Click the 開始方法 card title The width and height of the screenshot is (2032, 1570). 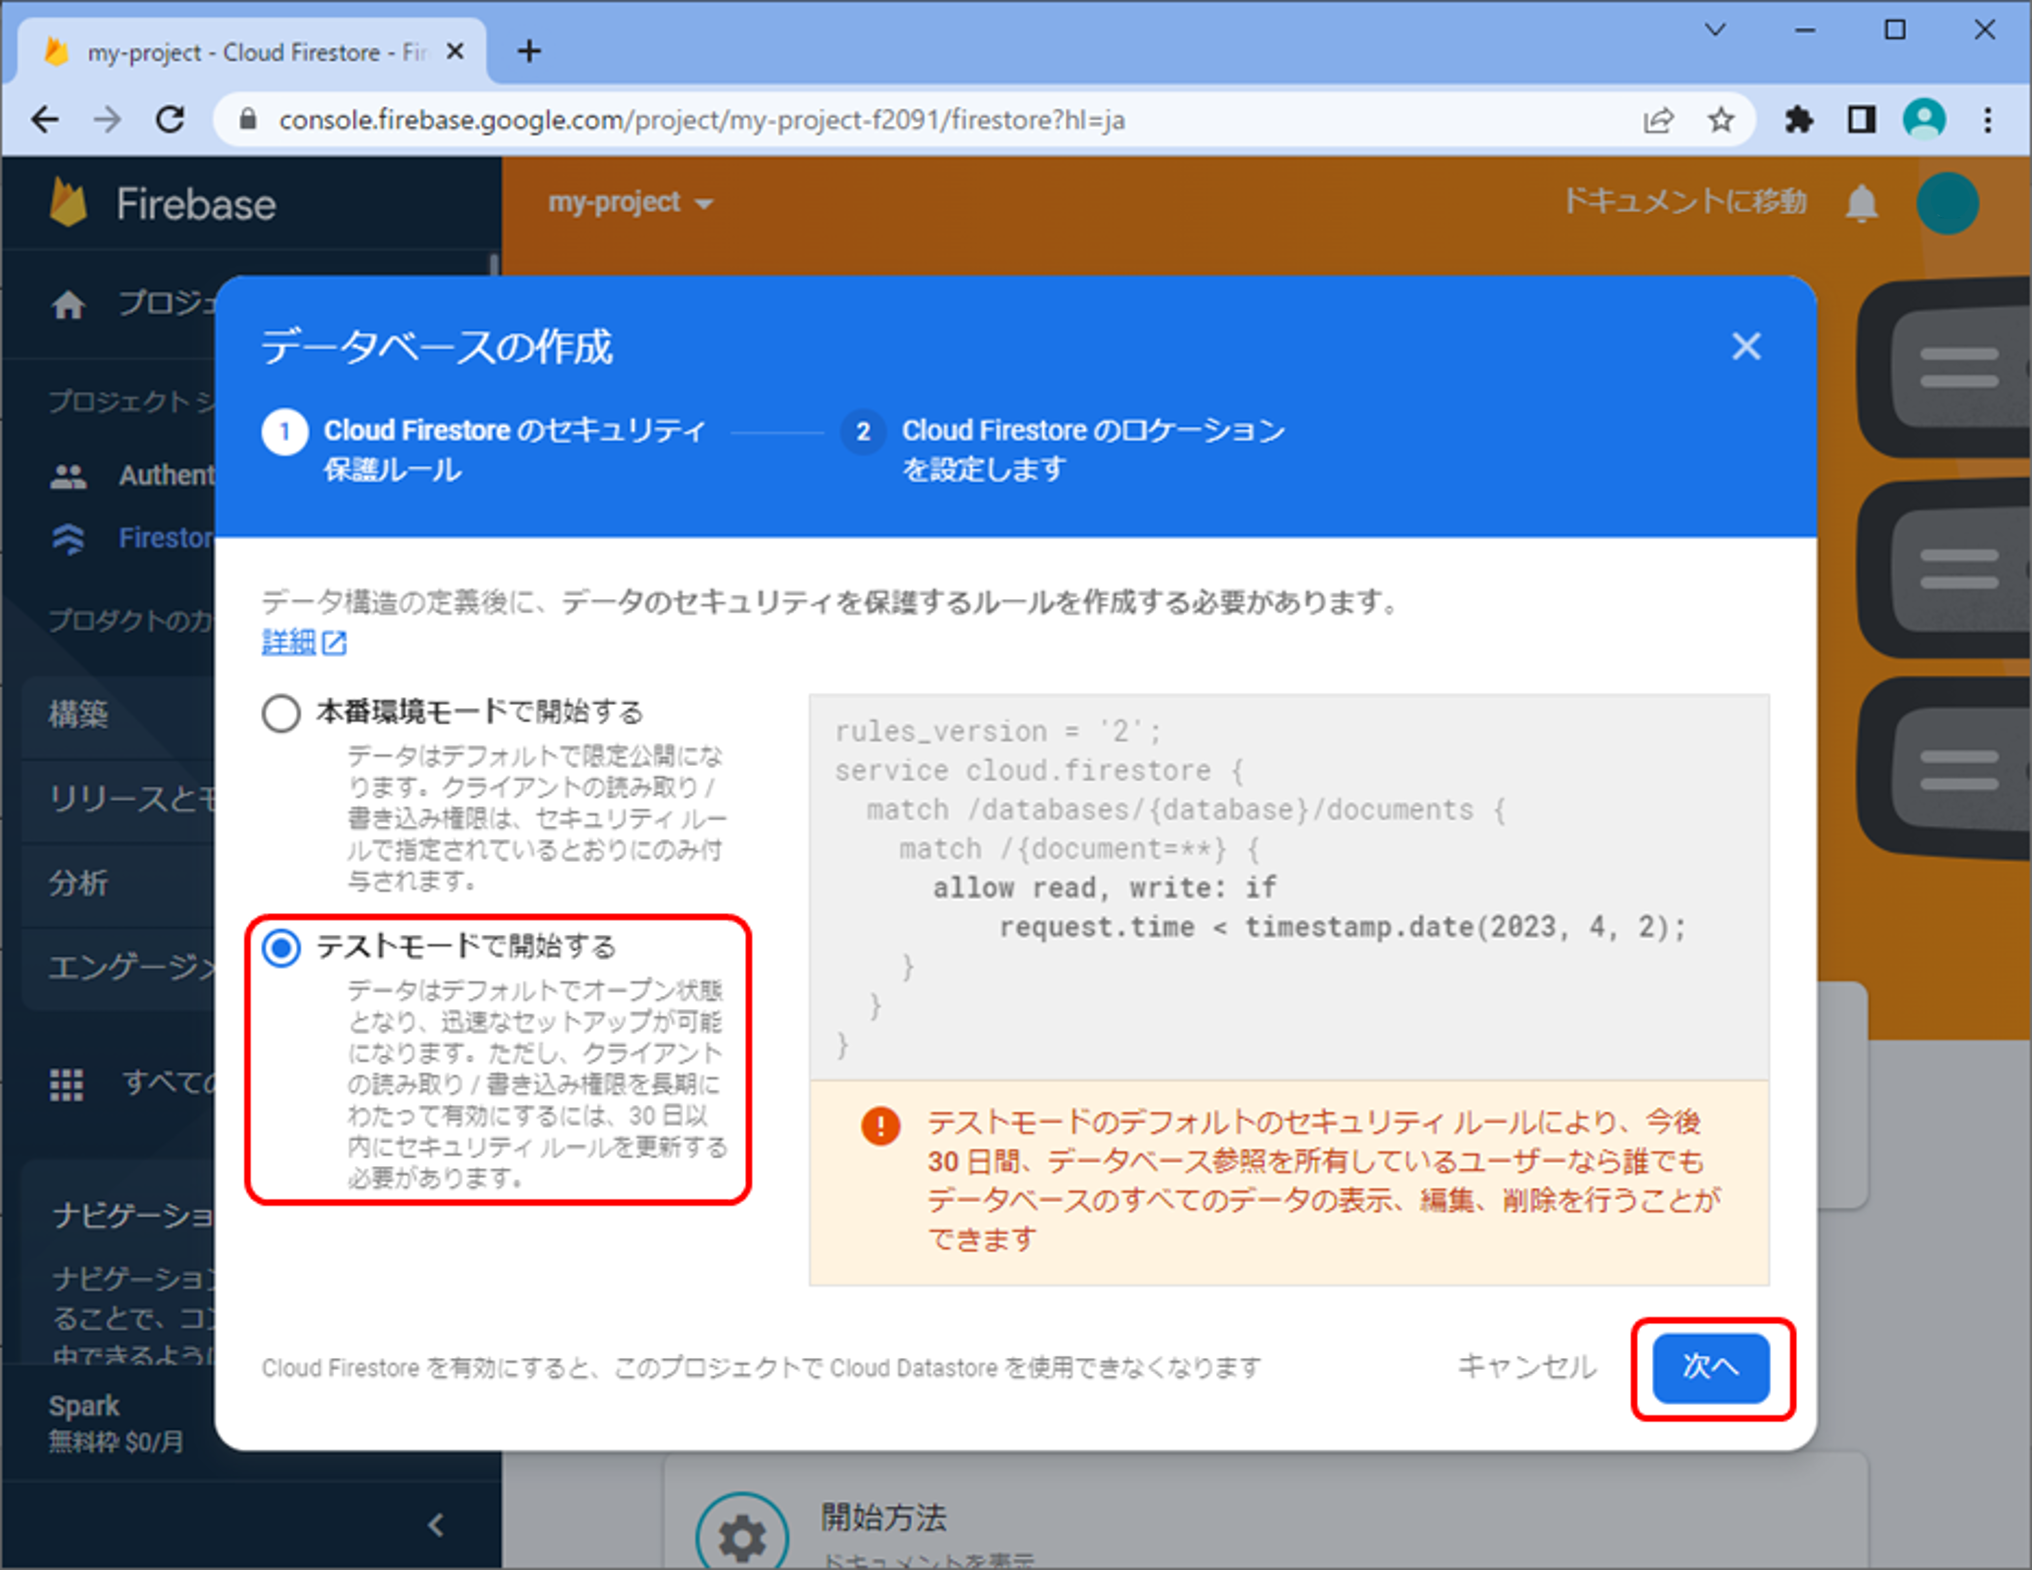coord(883,1518)
